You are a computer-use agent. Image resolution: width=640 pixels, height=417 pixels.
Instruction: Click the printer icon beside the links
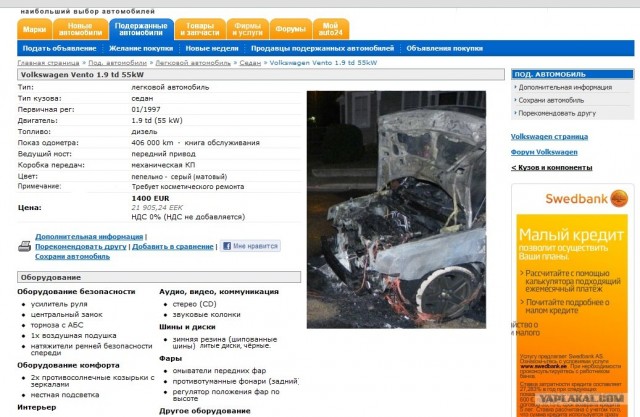click(x=24, y=246)
